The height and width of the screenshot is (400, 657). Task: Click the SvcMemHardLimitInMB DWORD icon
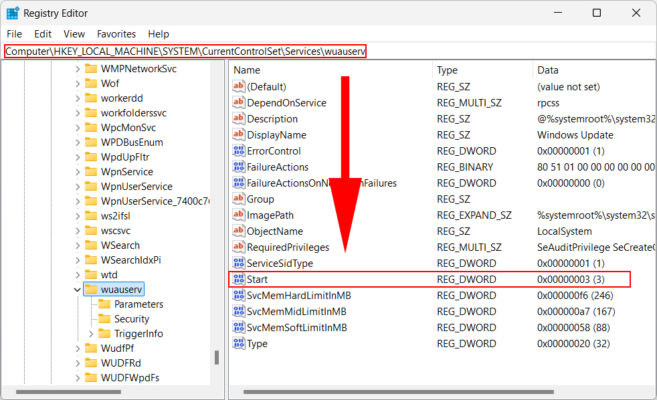coord(238,295)
